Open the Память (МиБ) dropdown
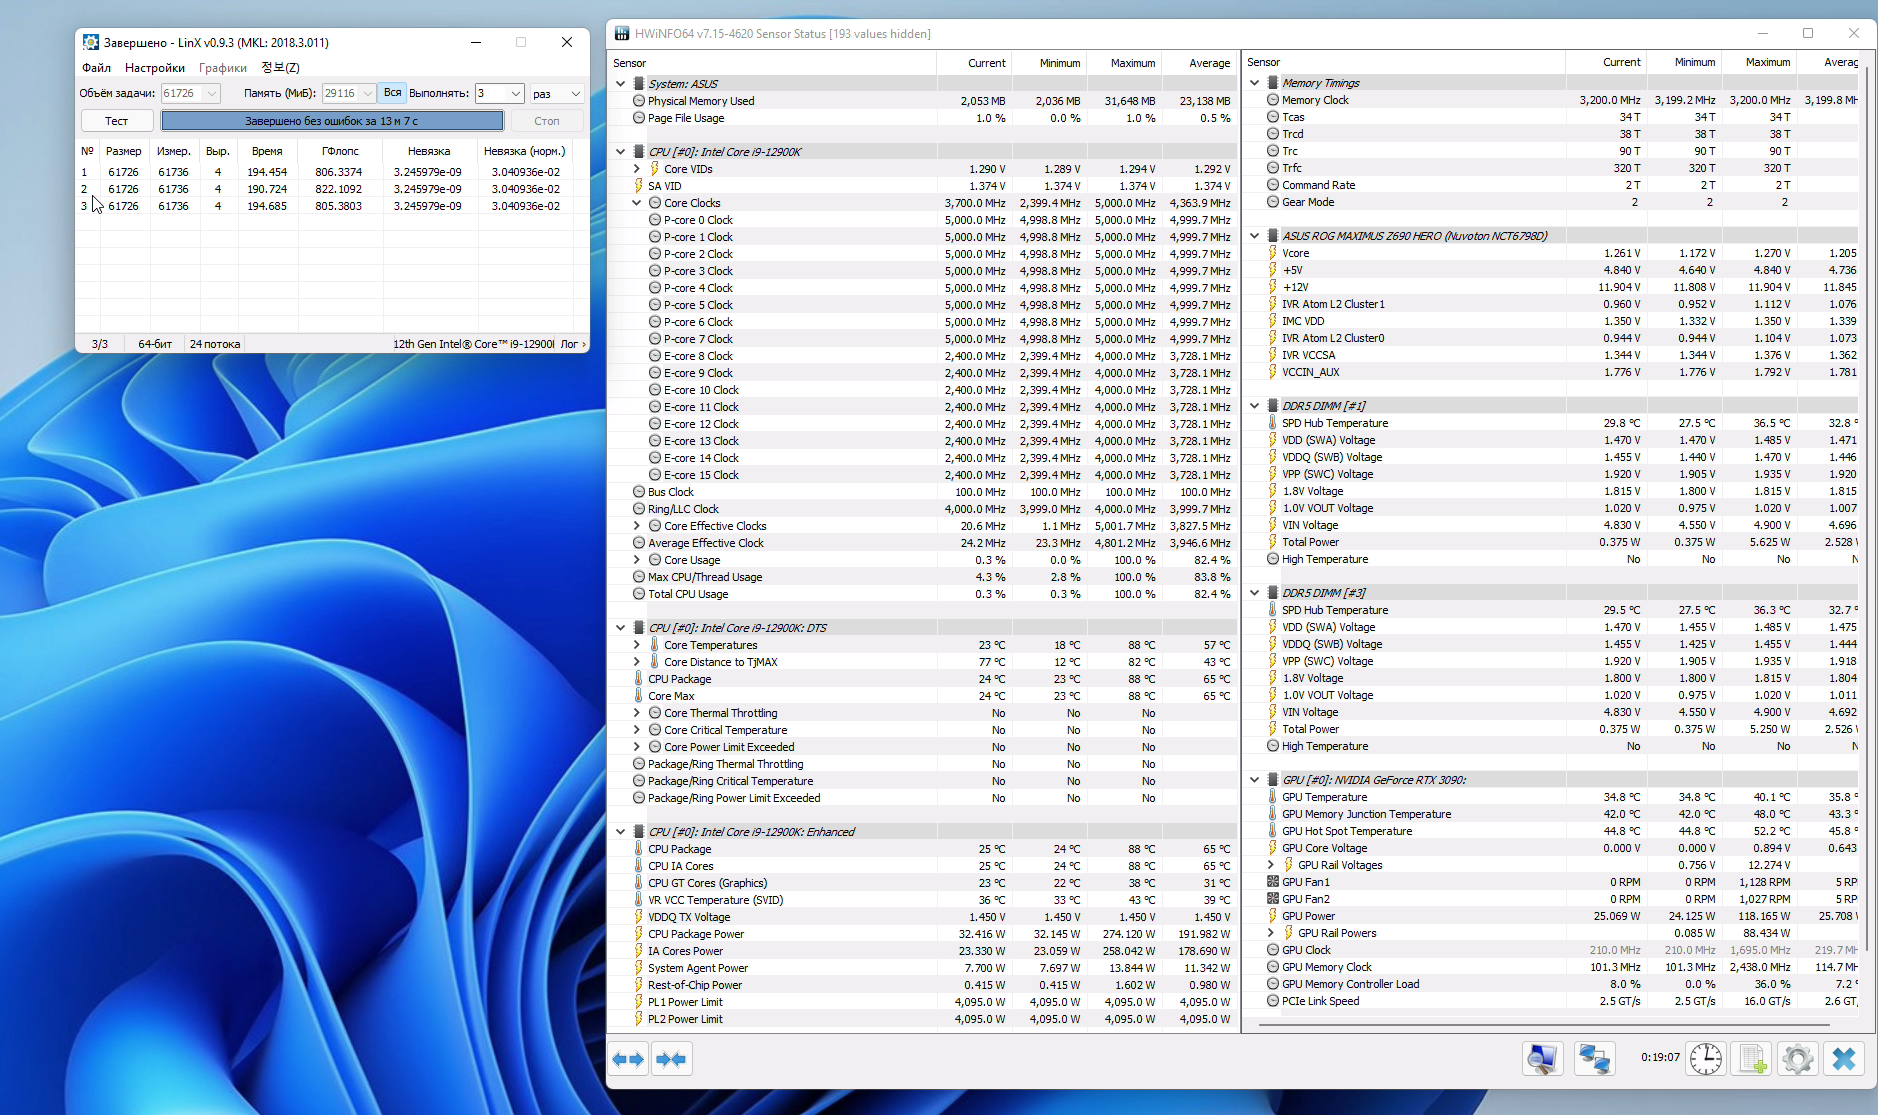 tap(367, 93)
